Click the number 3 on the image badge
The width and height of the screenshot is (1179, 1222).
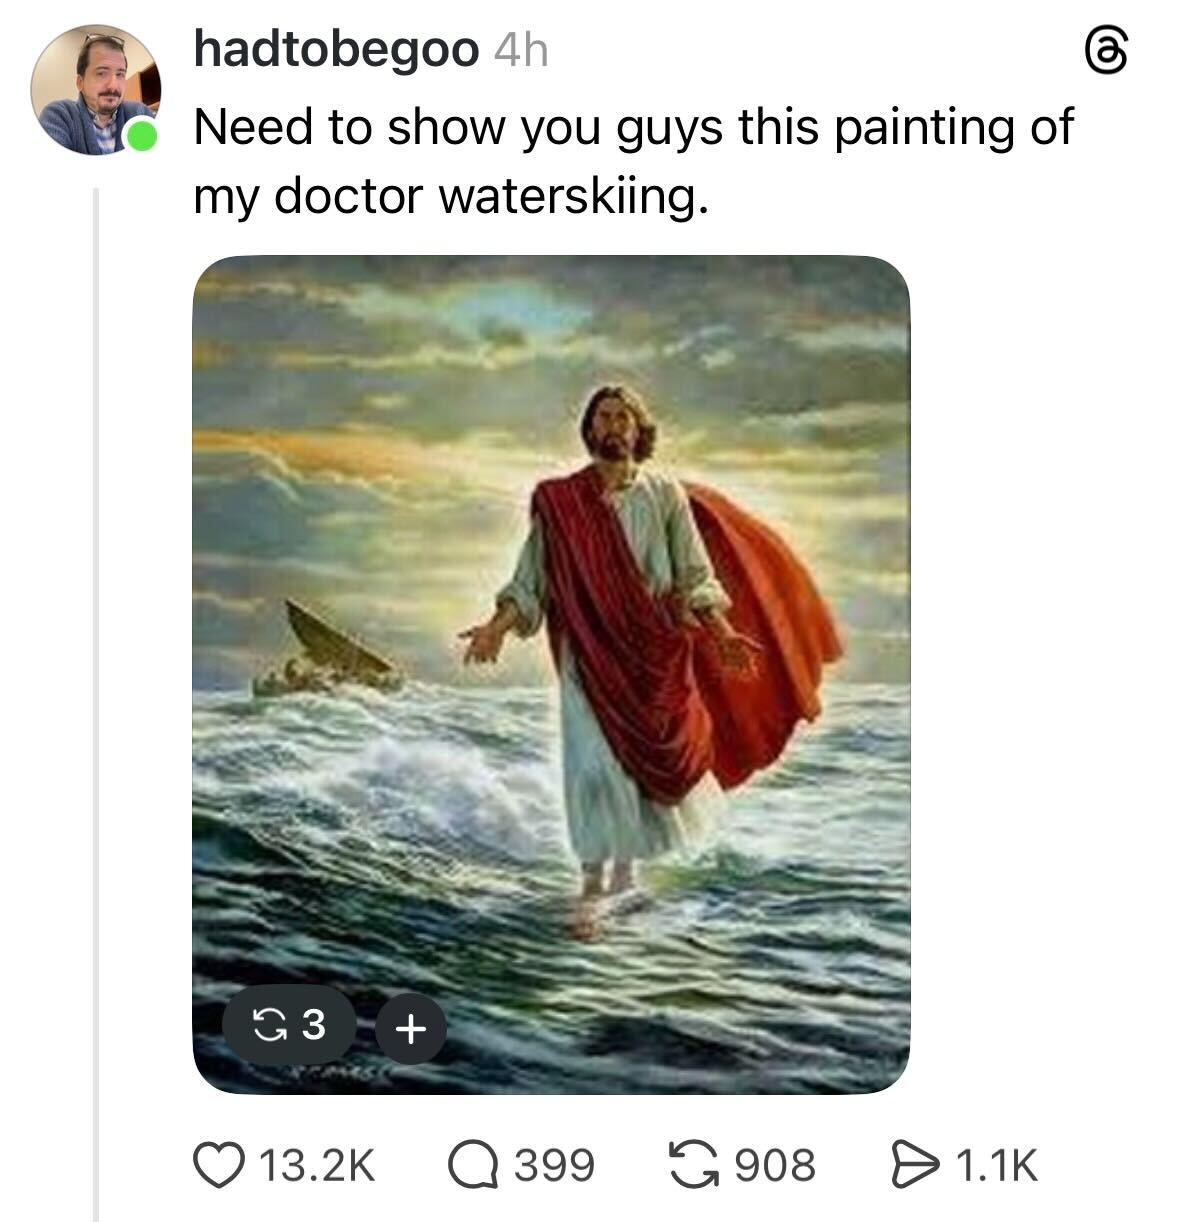click(x=313, y=1024)
